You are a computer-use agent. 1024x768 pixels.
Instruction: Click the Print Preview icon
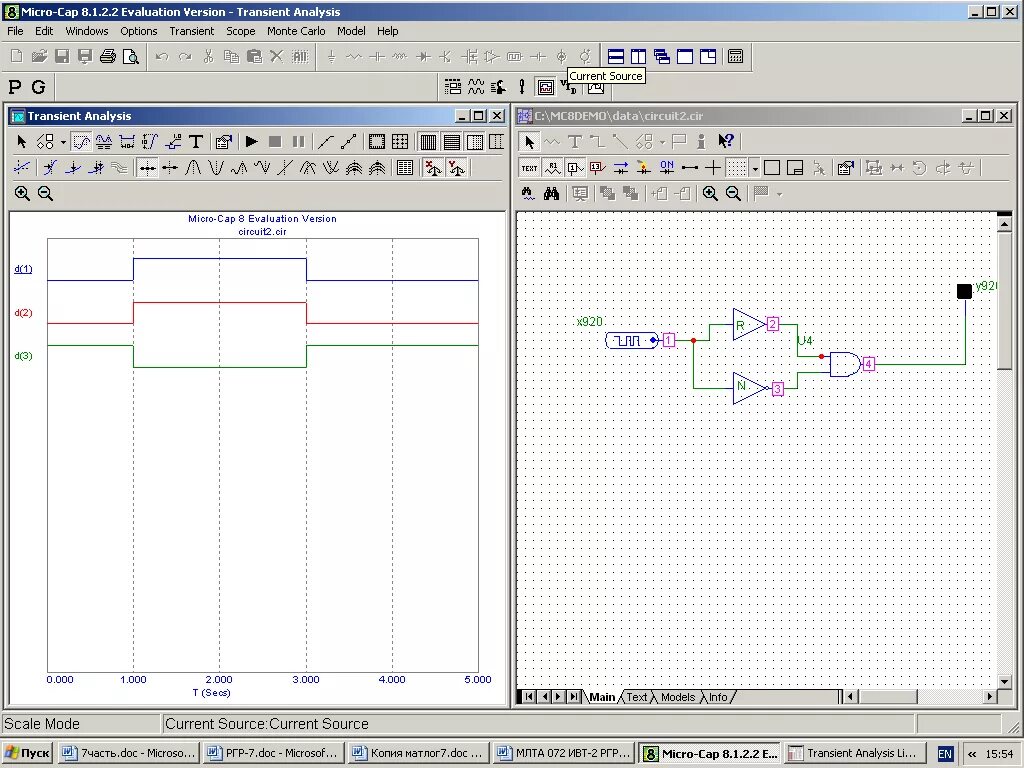(x=131, y=56)
